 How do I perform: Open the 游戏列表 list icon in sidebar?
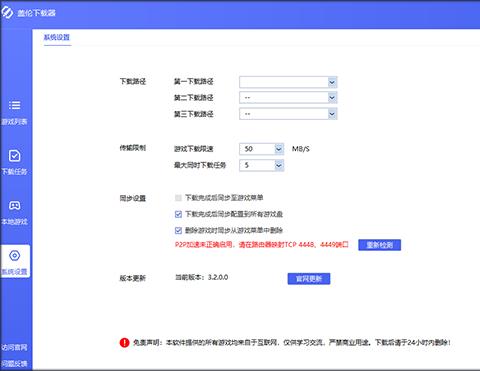click(14, 105)
